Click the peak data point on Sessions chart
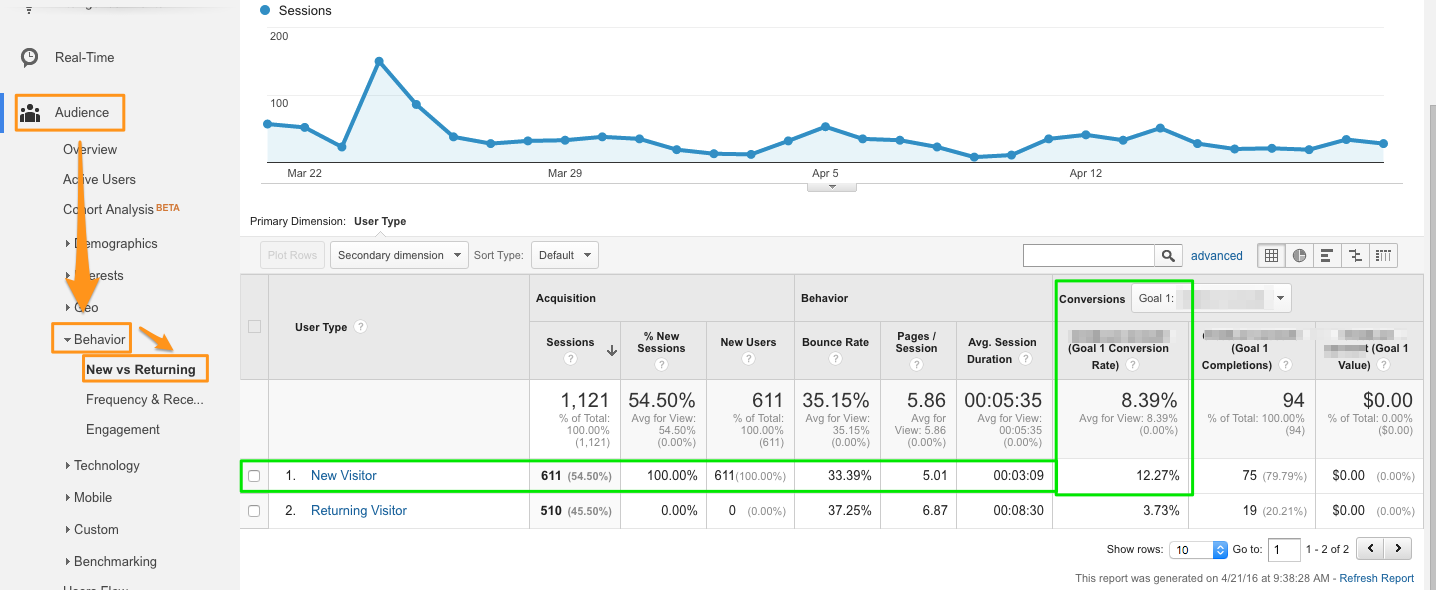 [379, 61]
